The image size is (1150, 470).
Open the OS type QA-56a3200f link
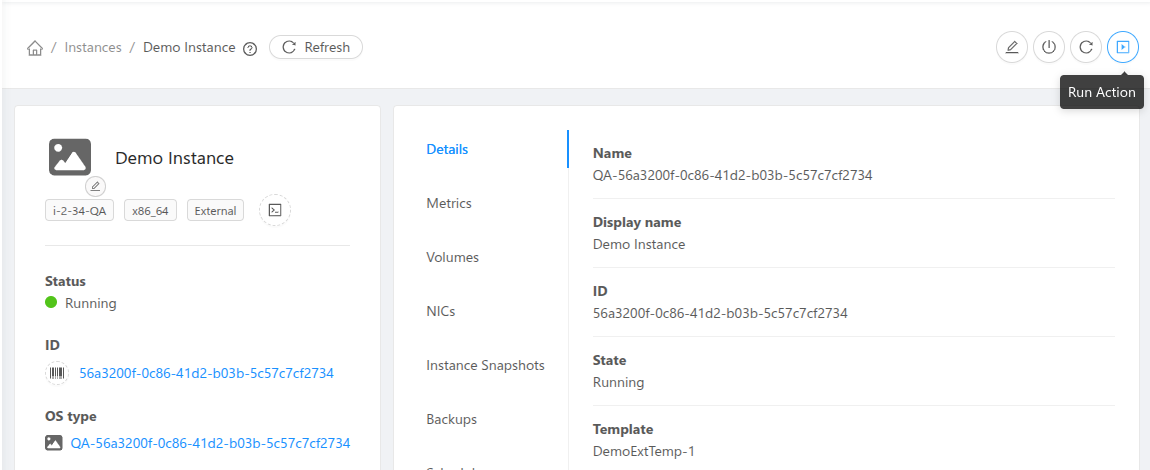210,443
